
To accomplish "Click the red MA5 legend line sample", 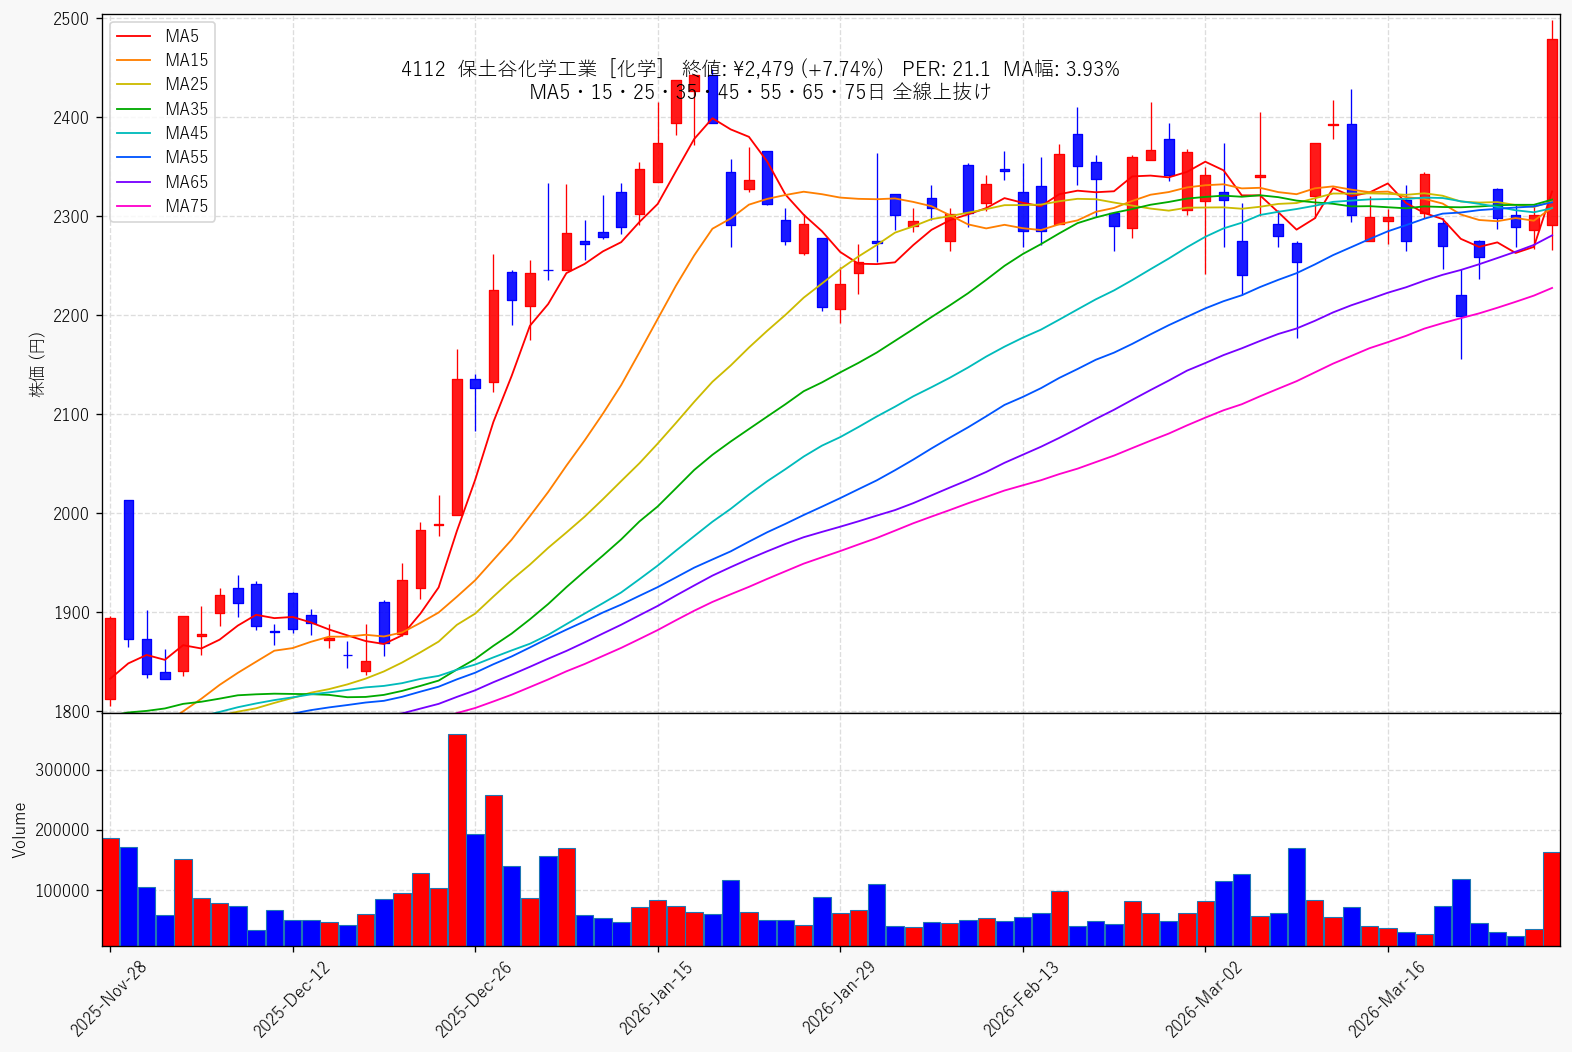I will click(x=134, y=36).
